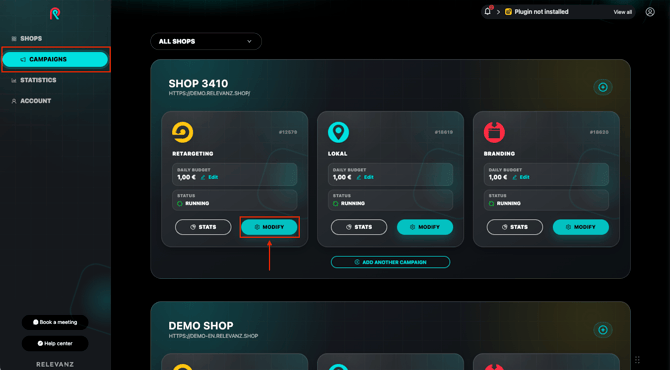Click the View all notifications link
Image resolution: width=670 pixels, height=370 pixels.
(x=623, y=12)
